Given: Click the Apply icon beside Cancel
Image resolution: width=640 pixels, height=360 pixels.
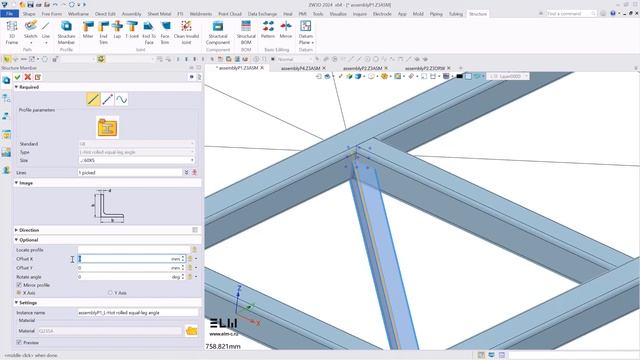Looking at the screenshot, I should coord(38,77).
